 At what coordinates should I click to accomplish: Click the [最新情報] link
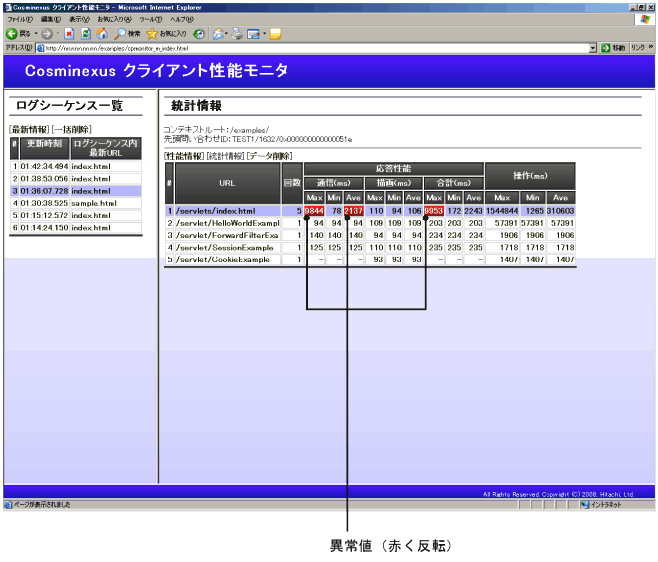[x=29, y=129]
